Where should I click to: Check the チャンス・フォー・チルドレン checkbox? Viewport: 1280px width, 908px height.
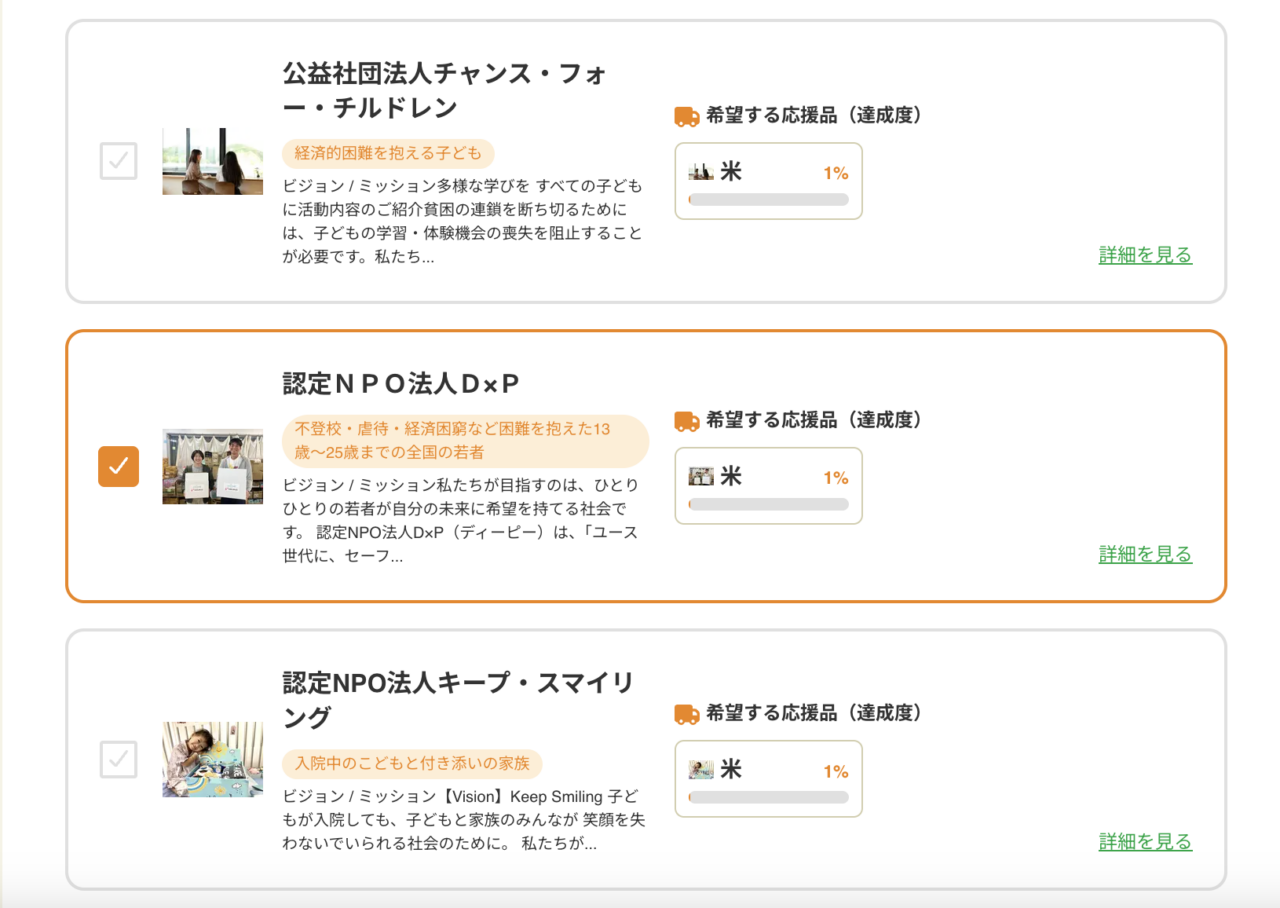(118, 161)
